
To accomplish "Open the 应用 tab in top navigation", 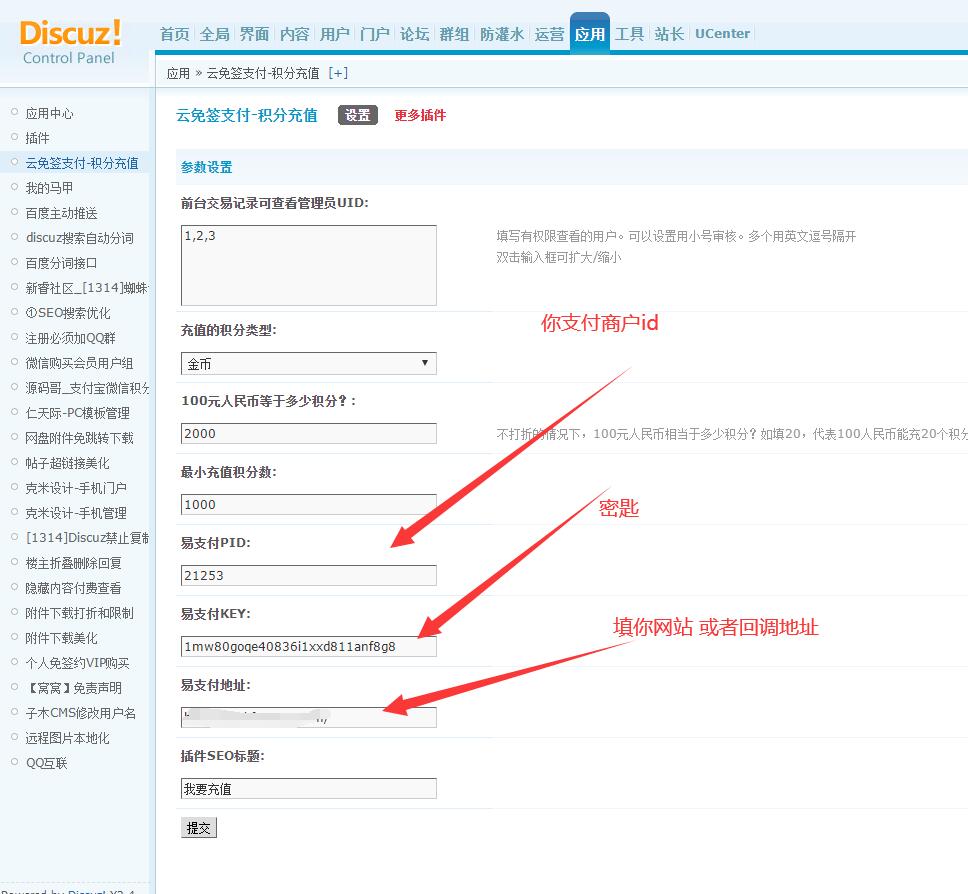I will [589, 34].
